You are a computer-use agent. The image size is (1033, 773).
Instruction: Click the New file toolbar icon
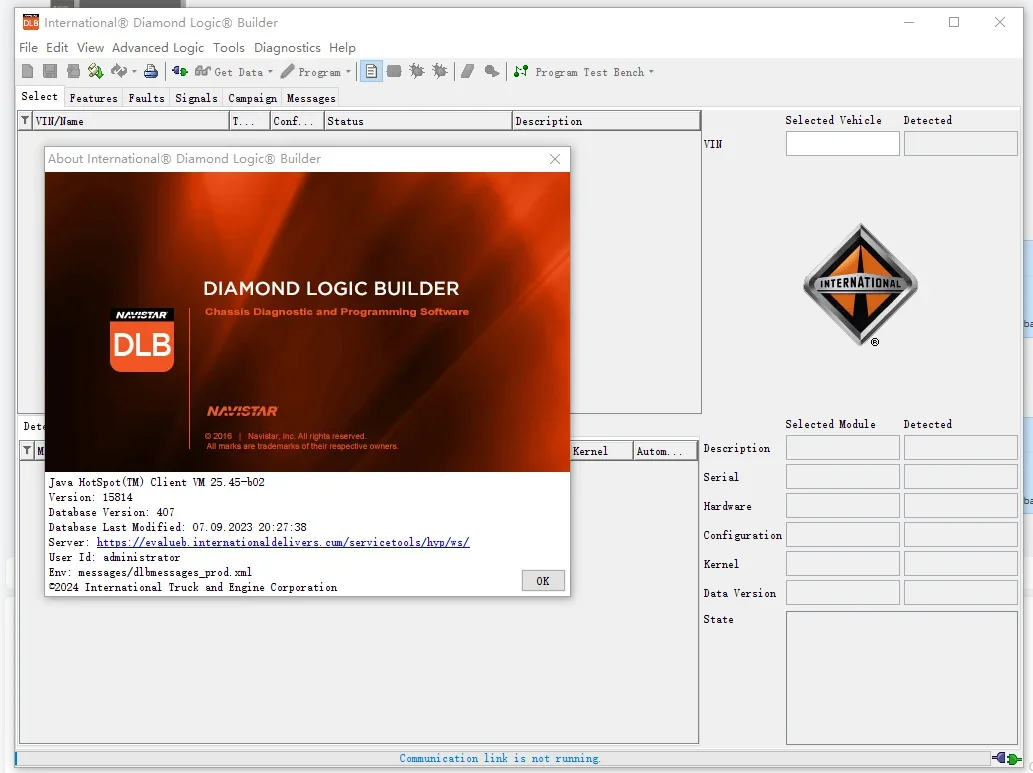pyautogui.click(x=28, y=71)
